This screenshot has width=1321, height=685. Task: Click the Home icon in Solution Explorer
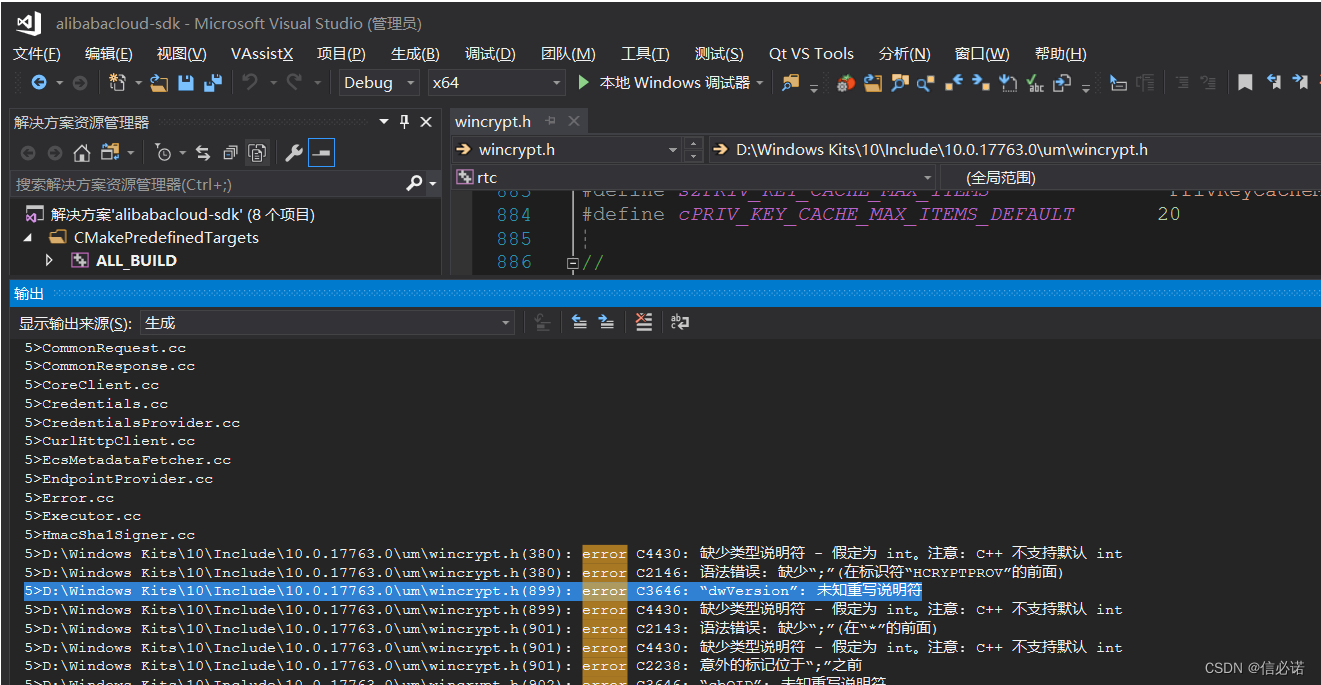(x=82, y=153)
